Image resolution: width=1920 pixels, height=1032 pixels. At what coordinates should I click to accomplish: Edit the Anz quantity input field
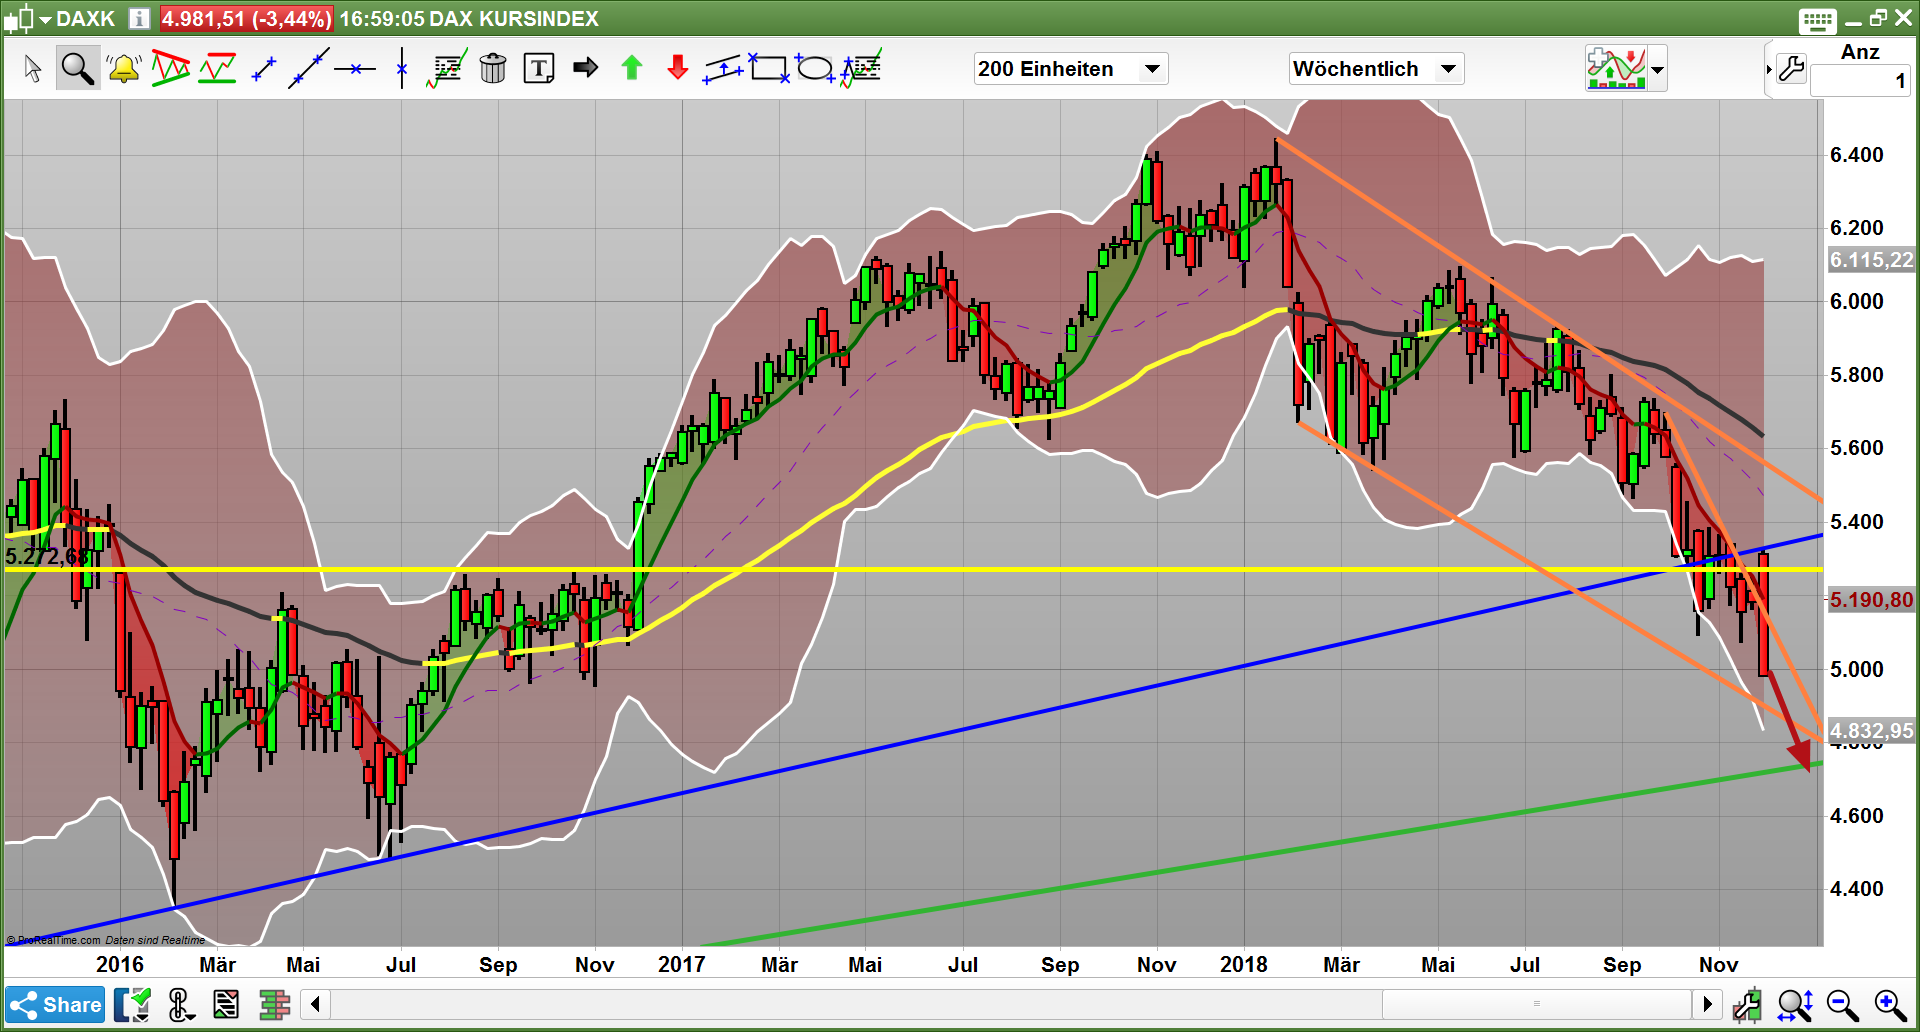(1862, 81)
